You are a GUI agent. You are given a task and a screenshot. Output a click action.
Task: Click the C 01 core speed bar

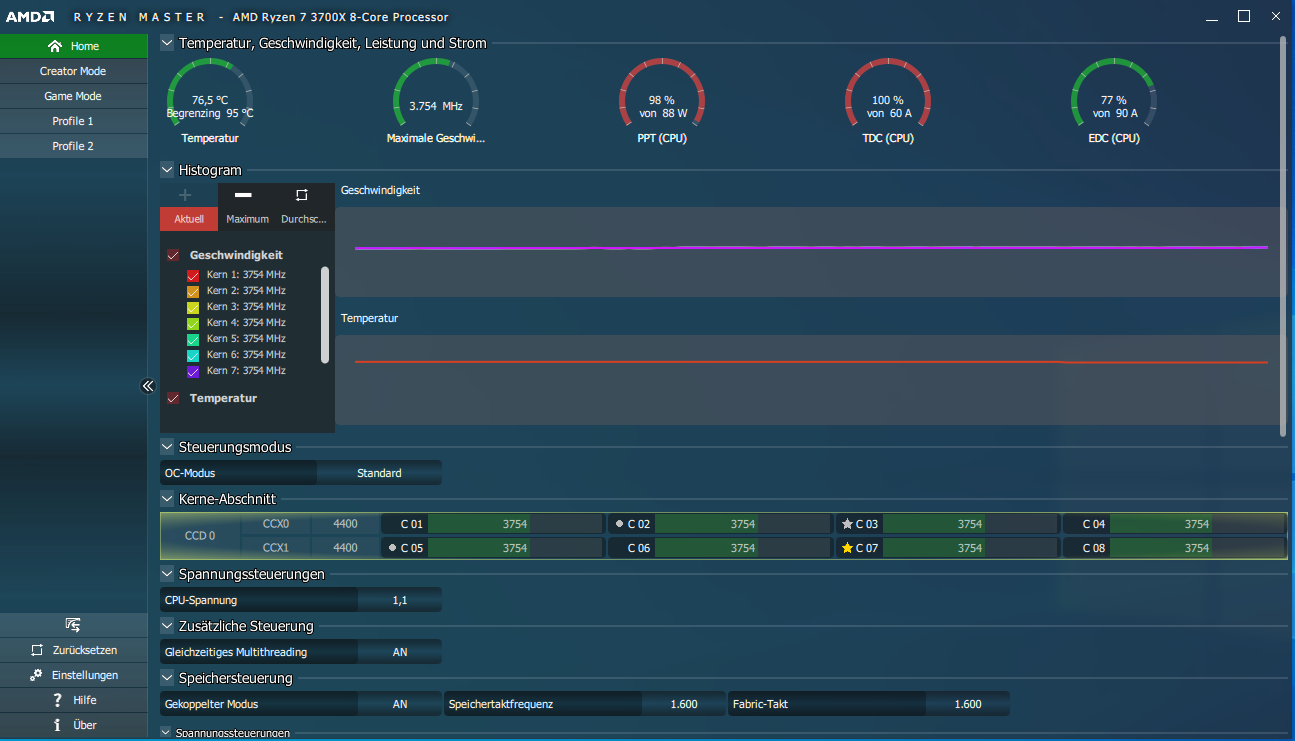tap(515, 524)
